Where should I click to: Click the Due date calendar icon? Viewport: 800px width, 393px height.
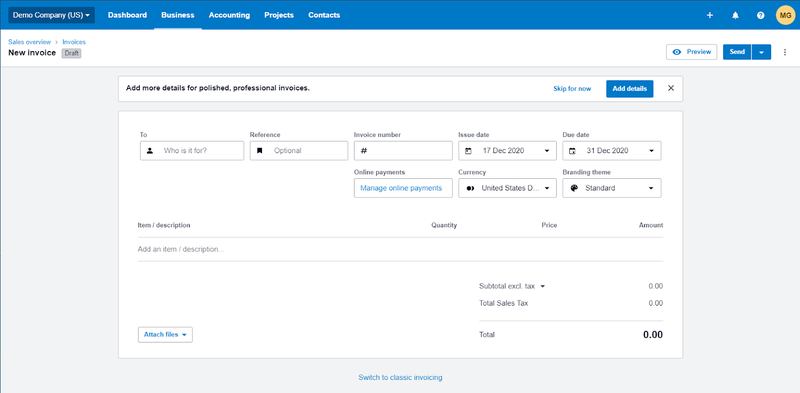572,151
